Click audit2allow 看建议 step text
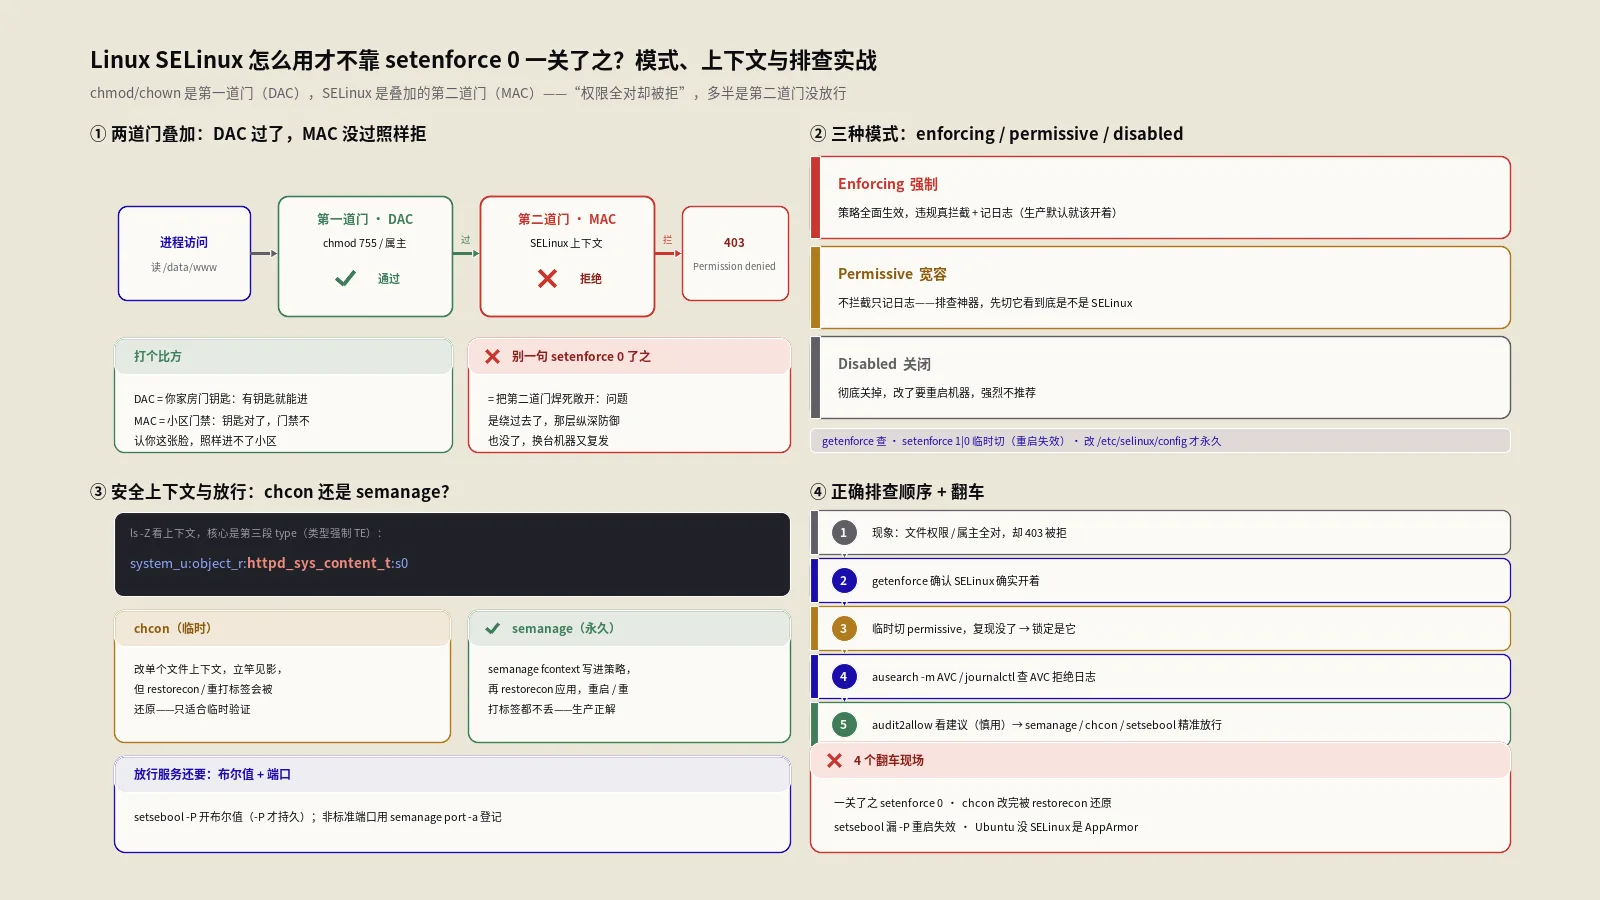Image resolution: width=1600 pixels, height=900 pixels. point(1046,725)
